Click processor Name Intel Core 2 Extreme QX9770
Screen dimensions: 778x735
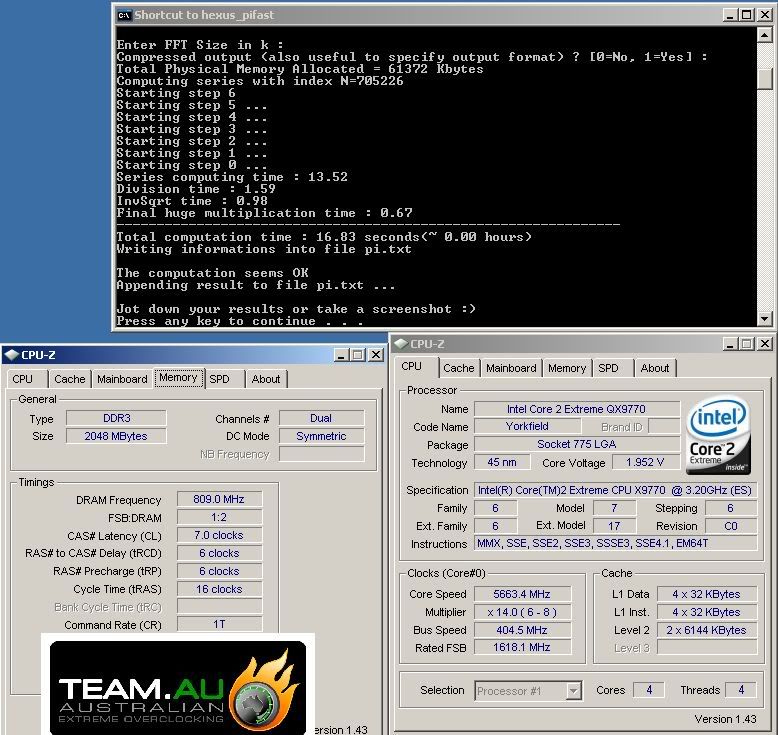point(577,409)
